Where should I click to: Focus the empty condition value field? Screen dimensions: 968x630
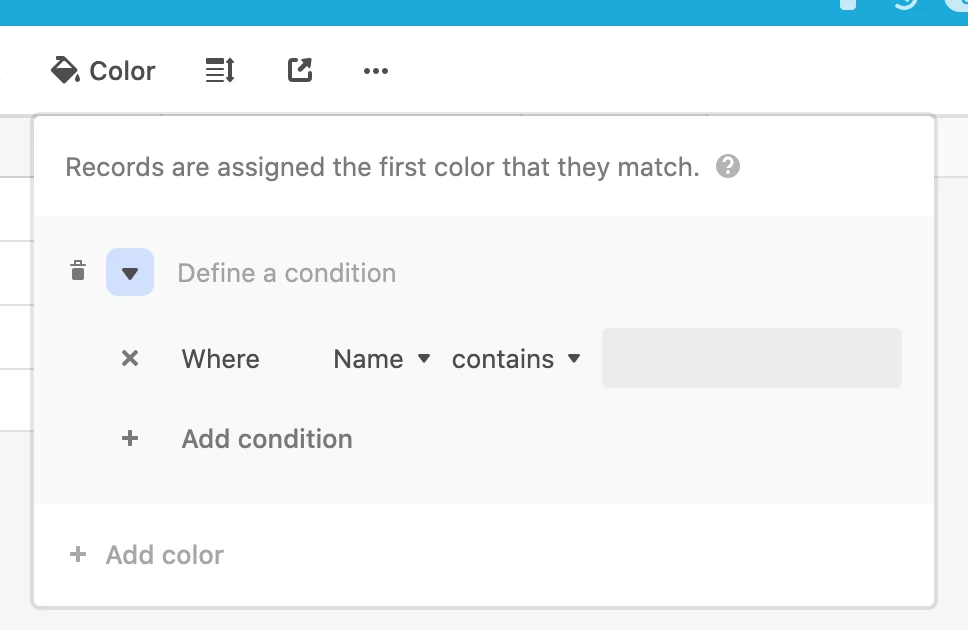coord(751,358)
